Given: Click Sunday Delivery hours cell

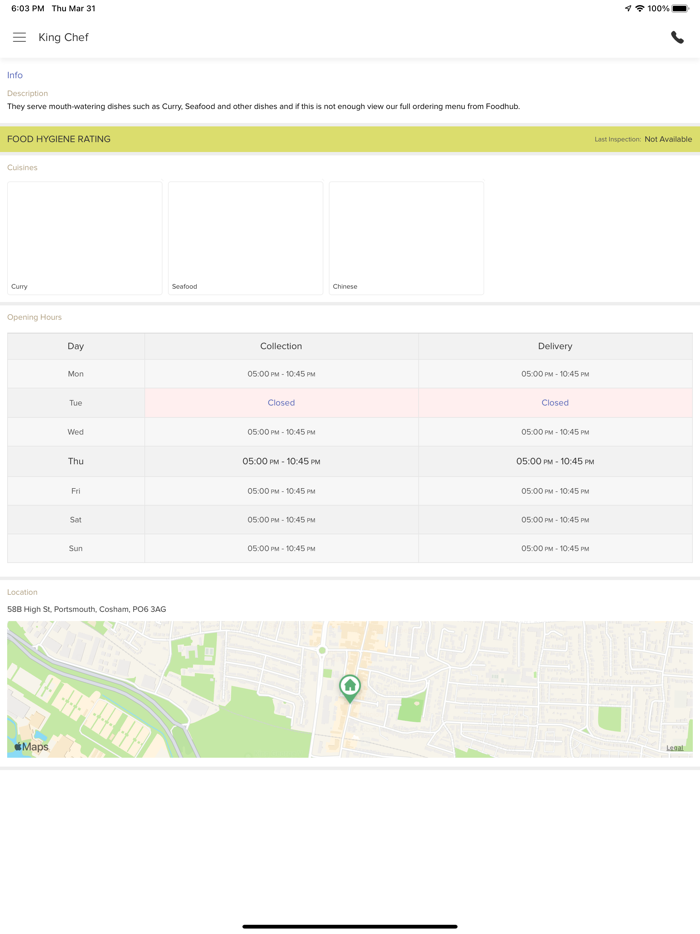Looking at the screenshot, I should [555, 549].
